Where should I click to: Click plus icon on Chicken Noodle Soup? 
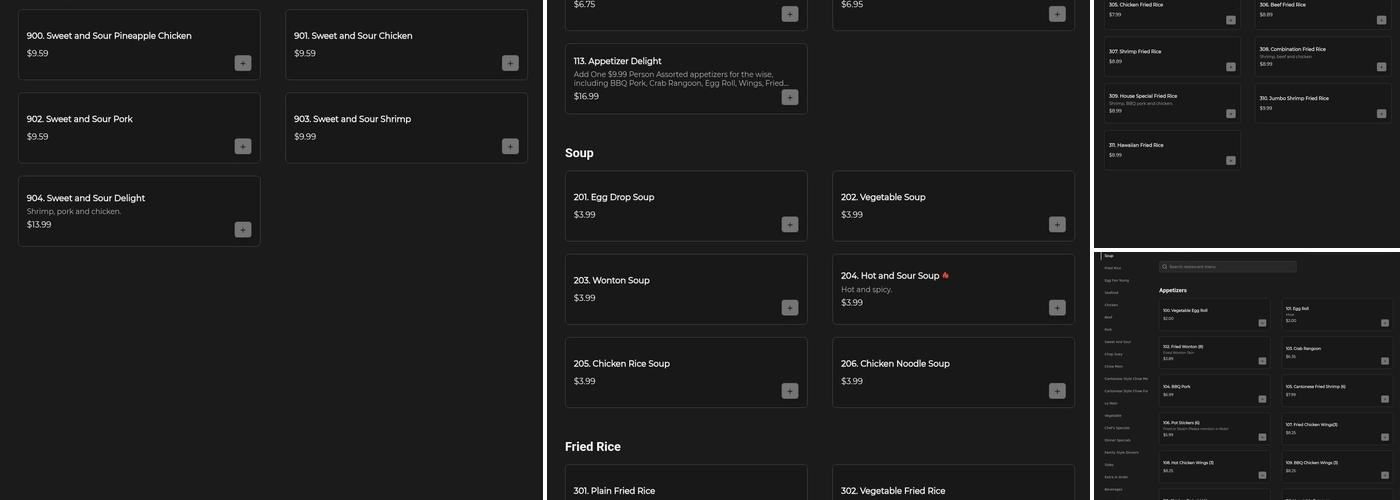[x=1057, y=390]
